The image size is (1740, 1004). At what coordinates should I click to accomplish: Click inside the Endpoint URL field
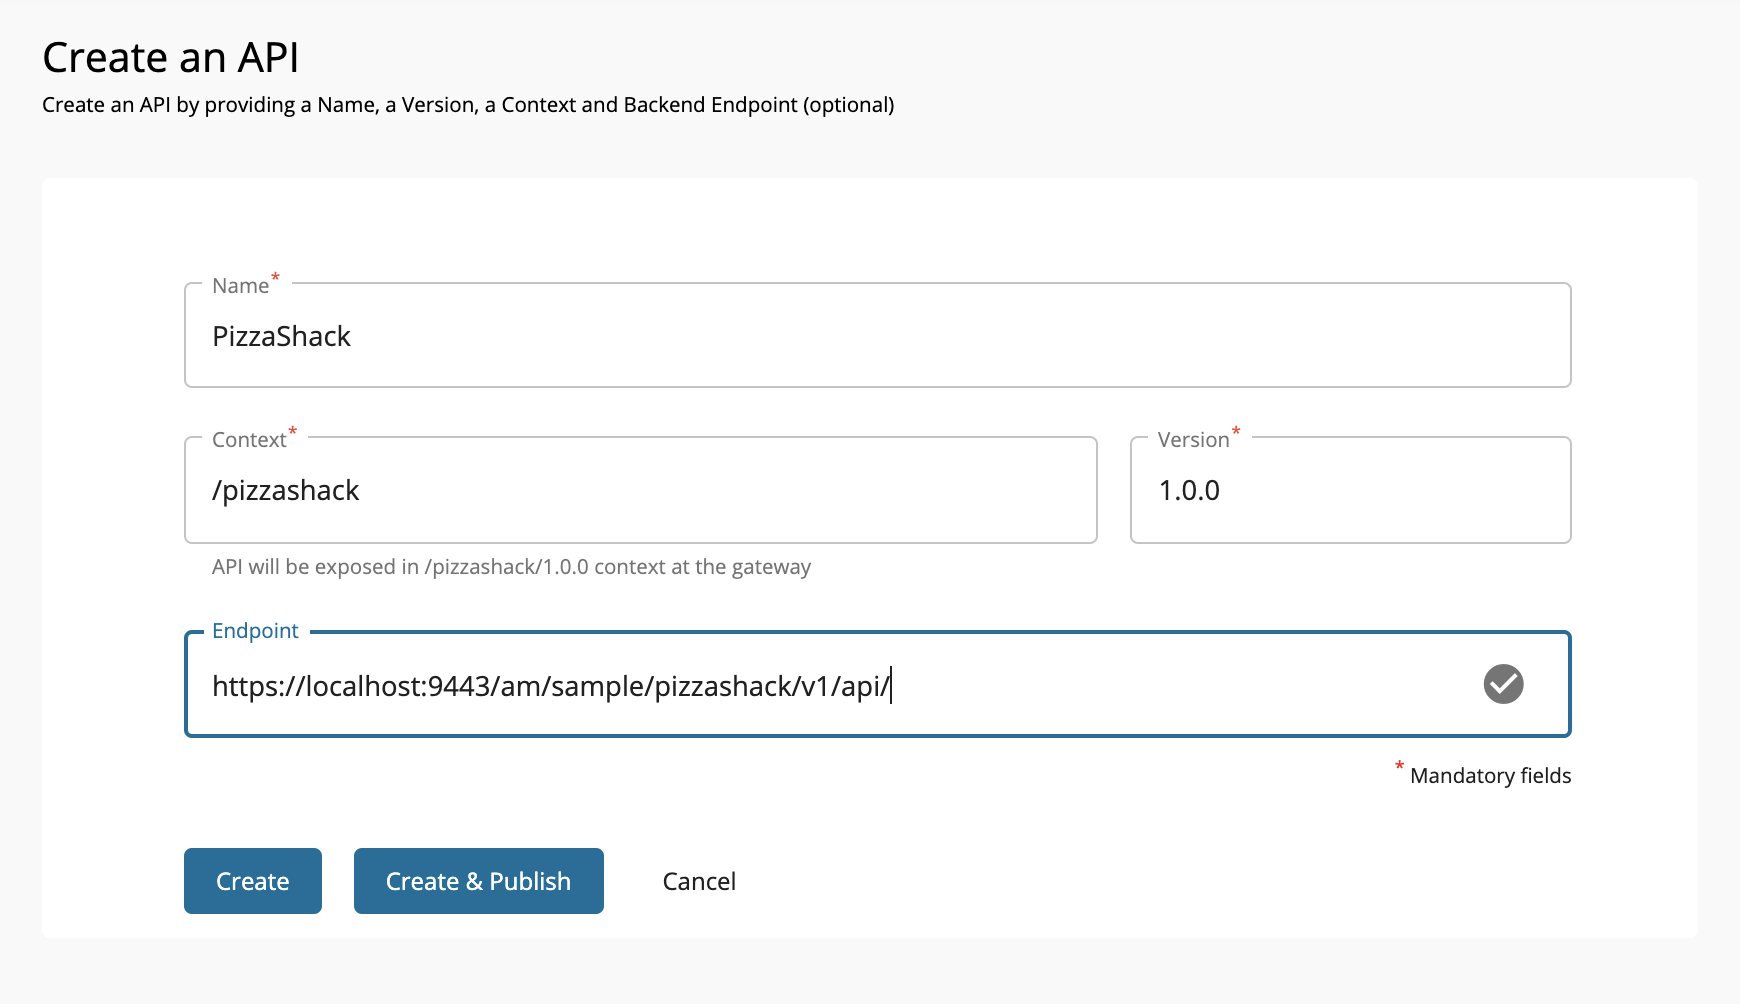[x=800, y=685]
